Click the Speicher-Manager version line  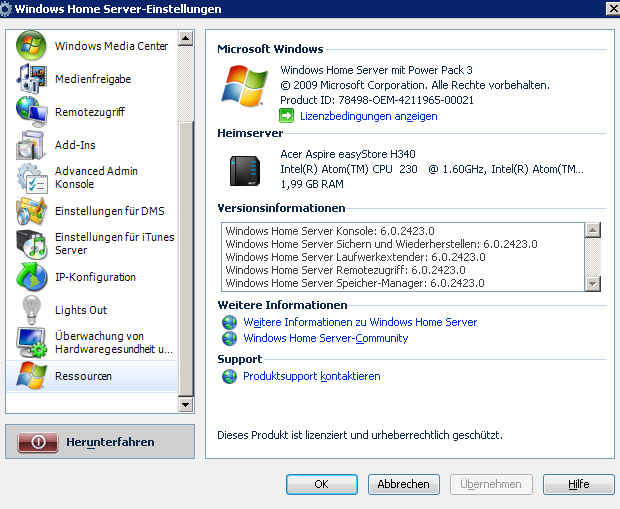click(x=355, y=283)
